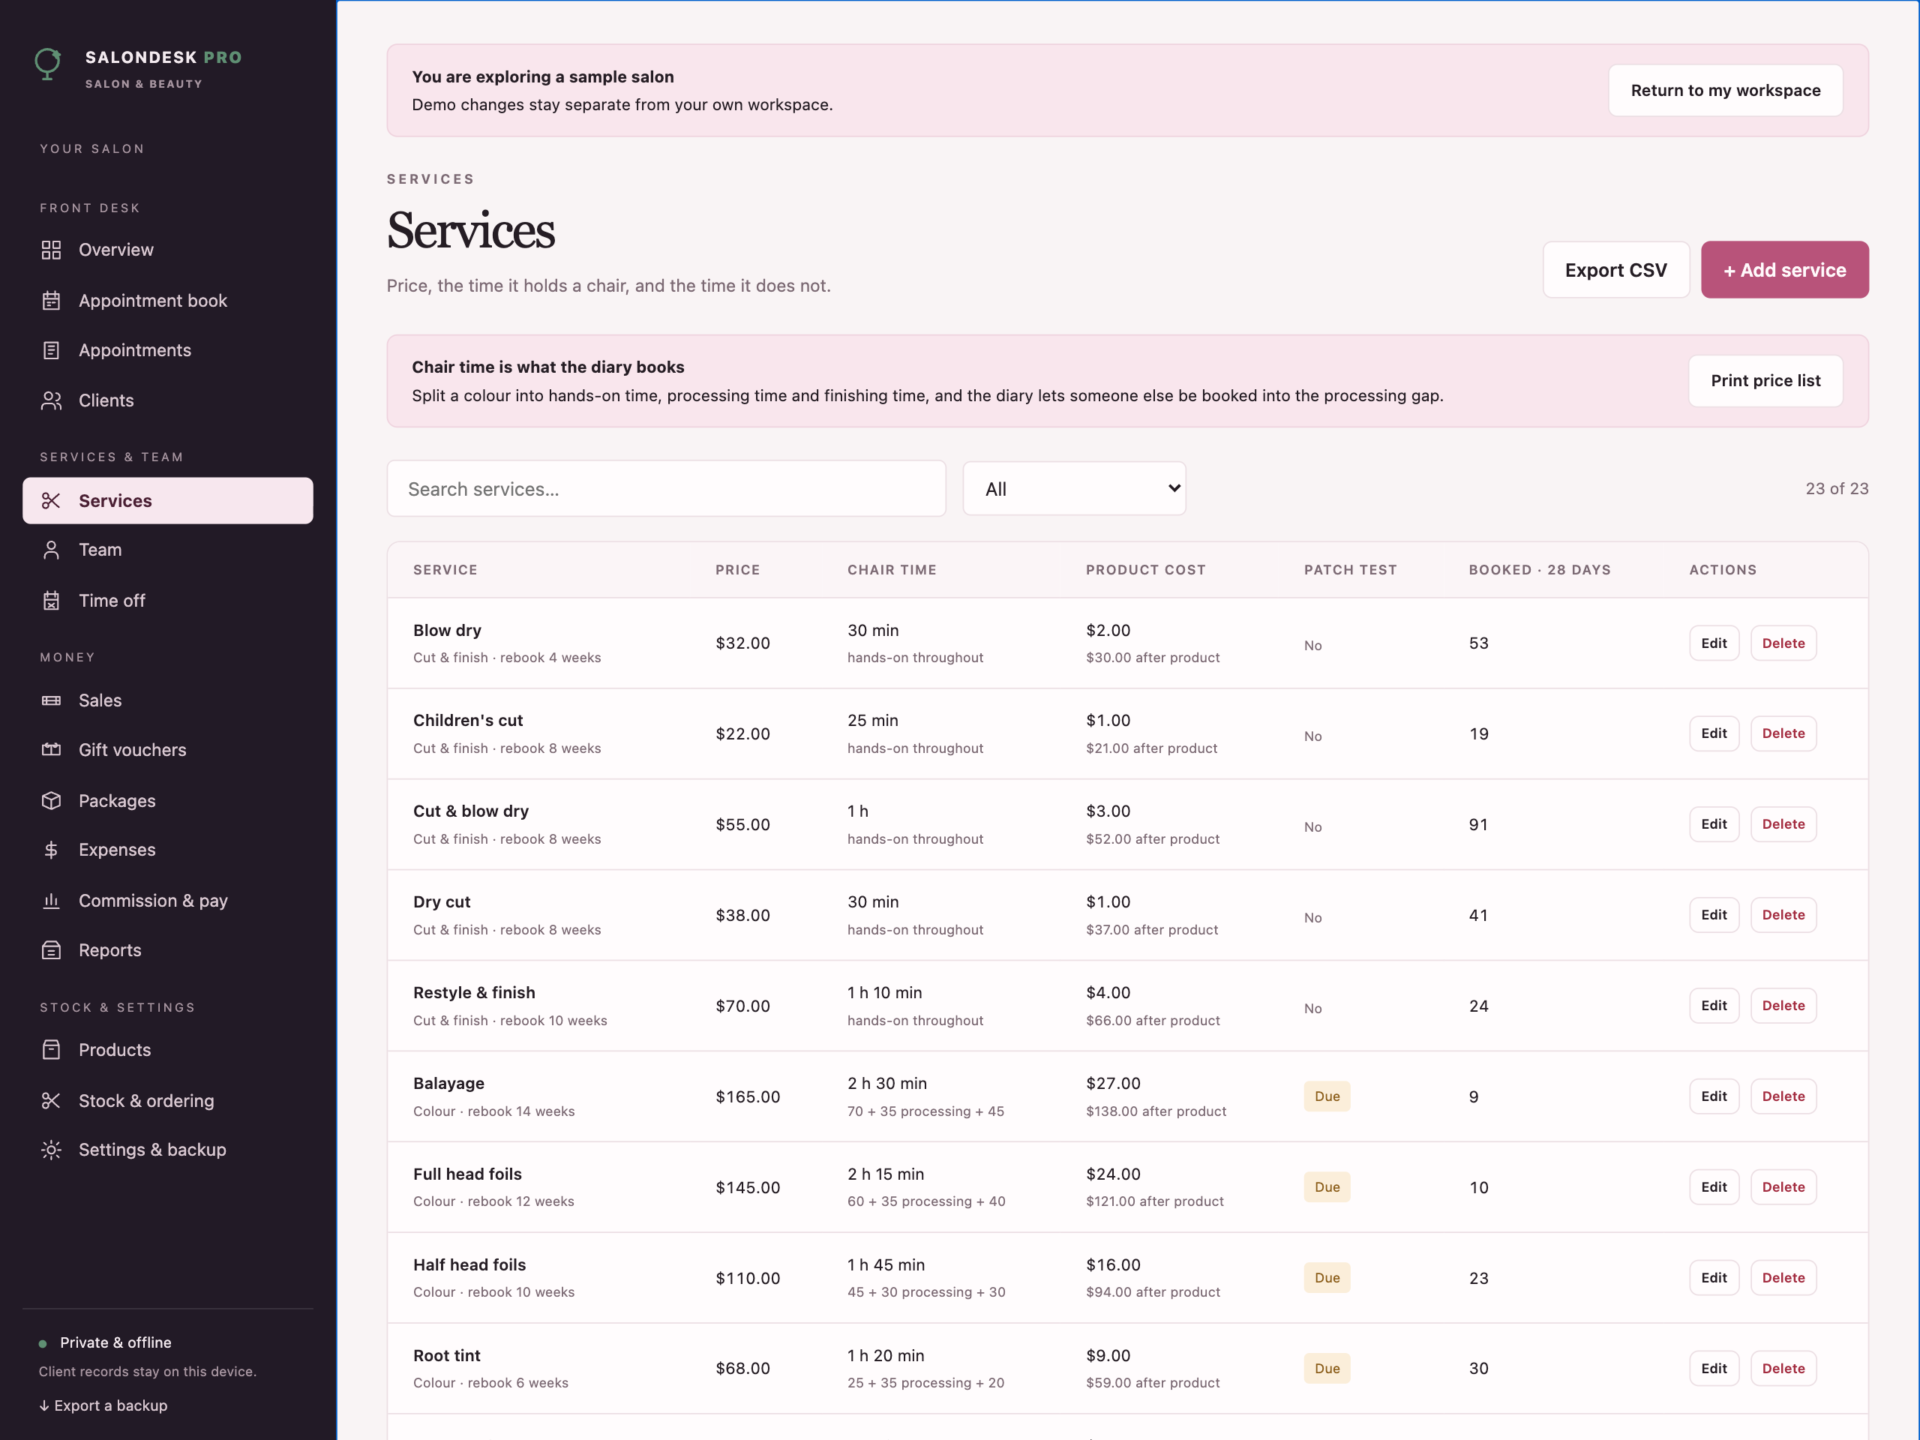
Task: Click Print price list button
Action: [1765, 381]
